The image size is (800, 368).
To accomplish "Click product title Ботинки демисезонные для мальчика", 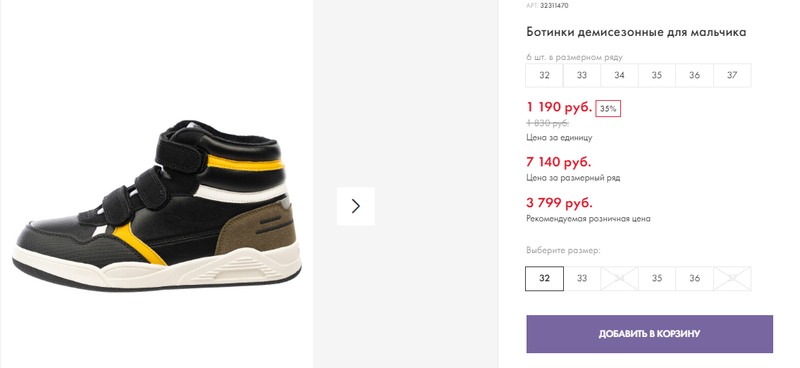I will 636,32.
